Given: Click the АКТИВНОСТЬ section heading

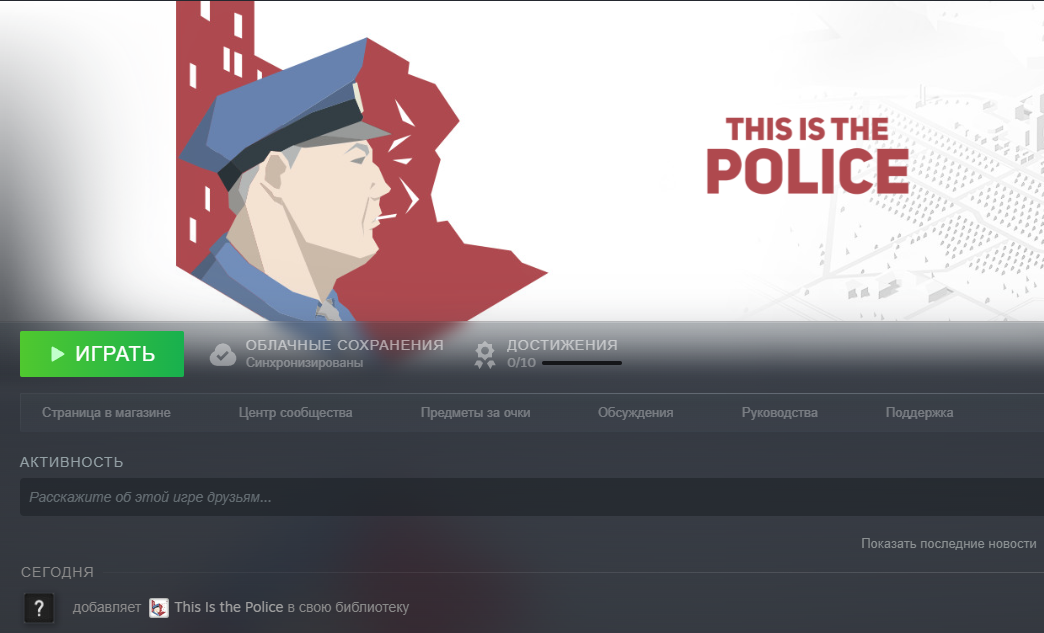Looking at the screenshot, I should point(72,462).
